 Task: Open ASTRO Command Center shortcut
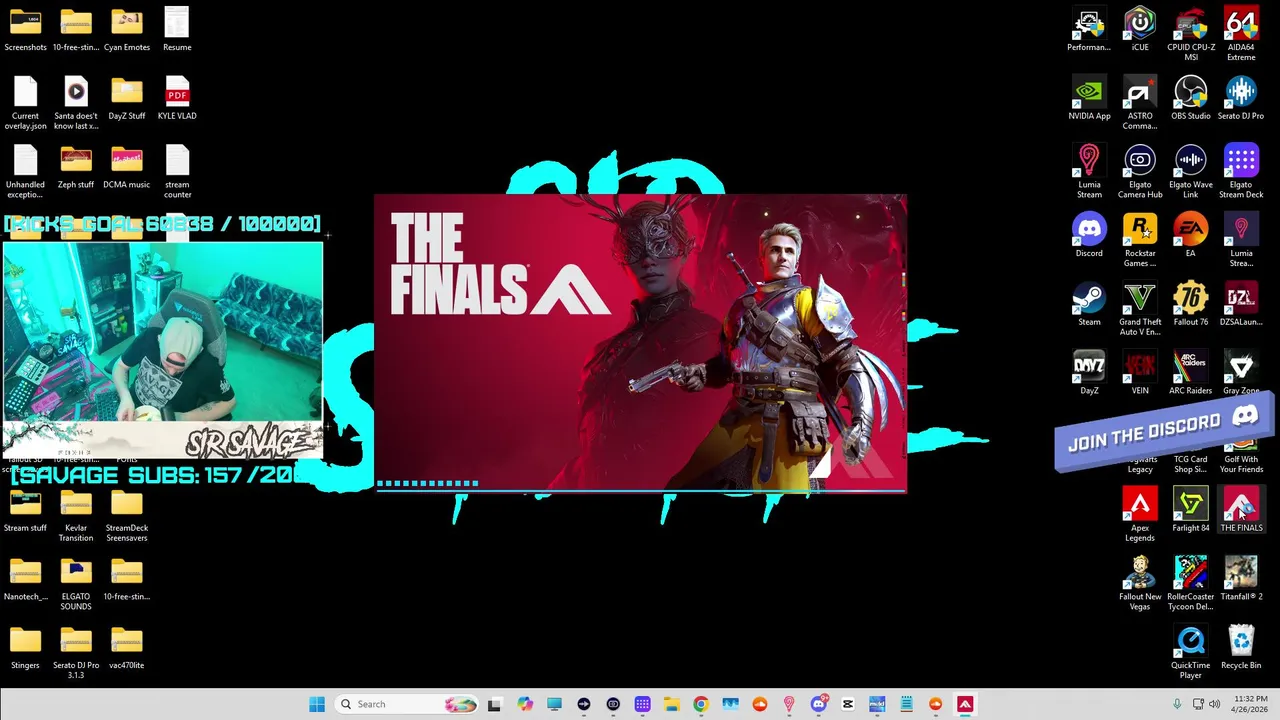click(1140, 104)
